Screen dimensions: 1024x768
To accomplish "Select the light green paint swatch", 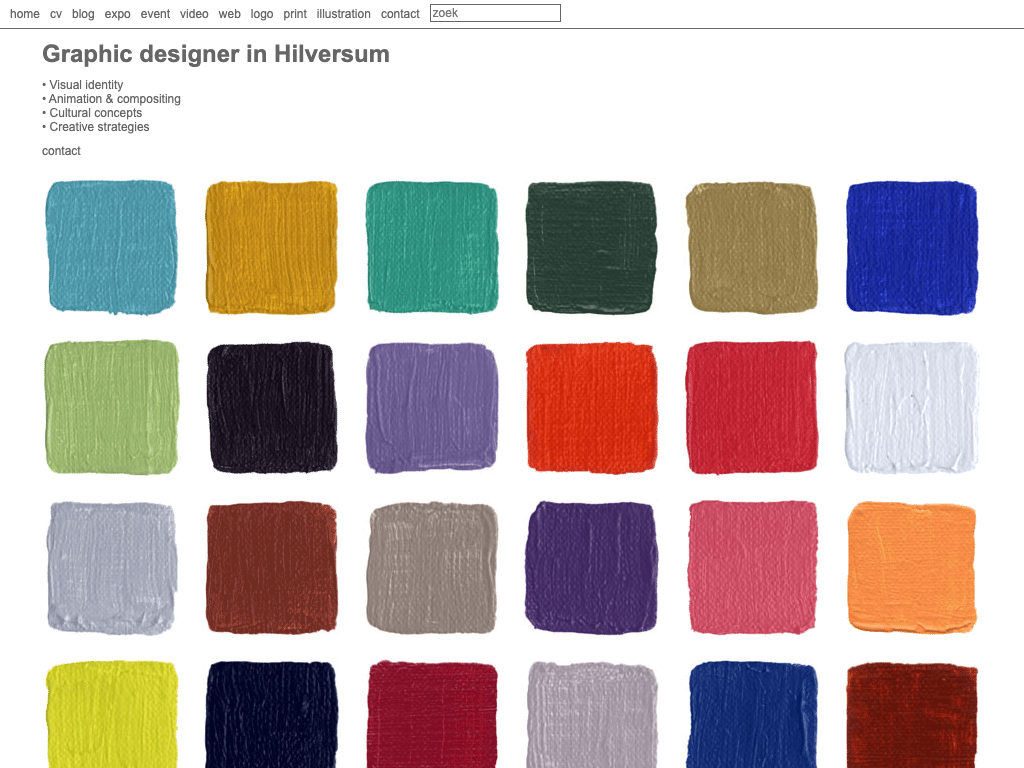I will tap(112, 407).
